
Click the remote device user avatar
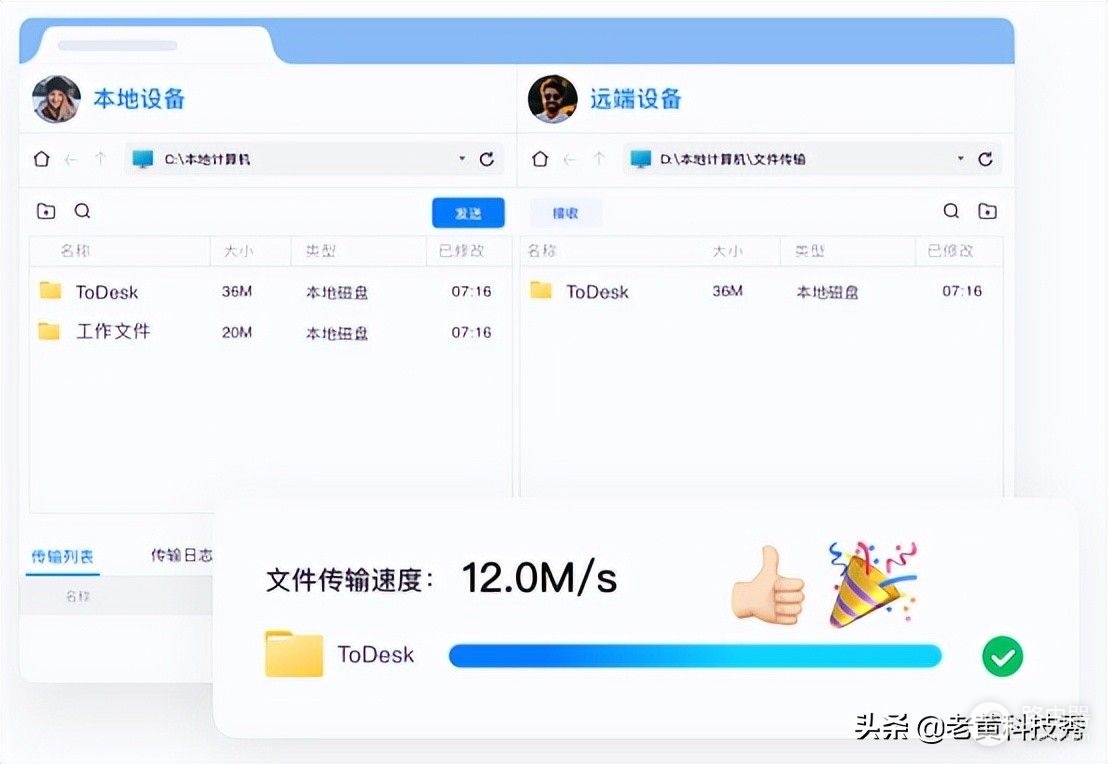point(553,99)
